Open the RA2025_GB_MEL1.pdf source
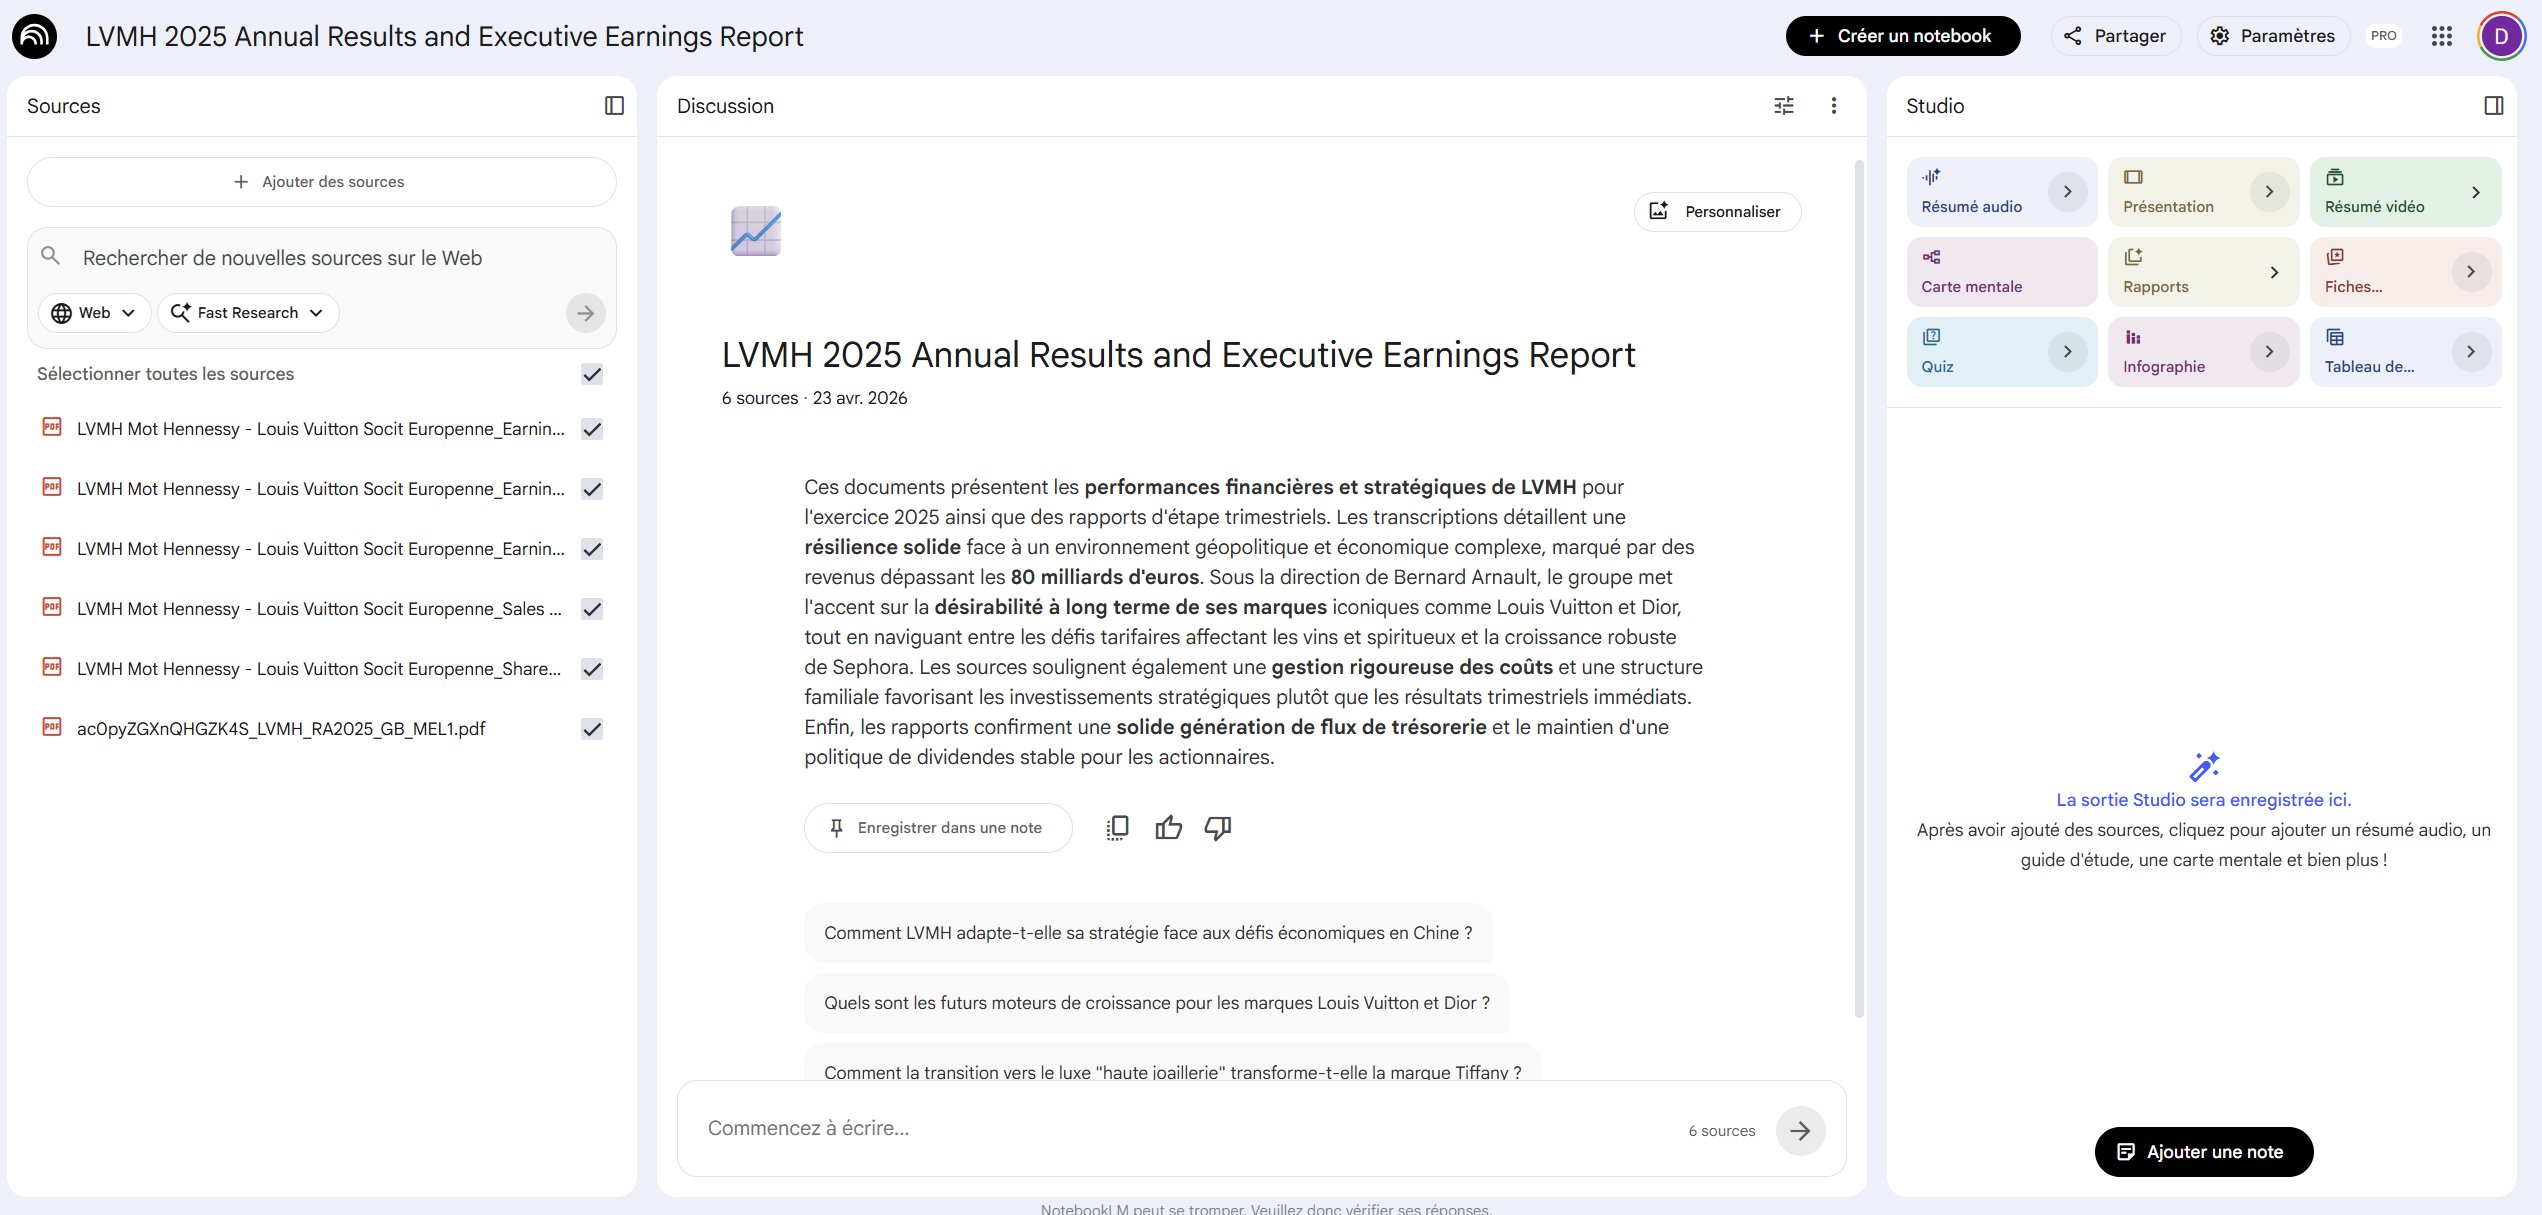Viewport: 2542px width, 1215px height. pyautogui.click(x=281, y=729)
